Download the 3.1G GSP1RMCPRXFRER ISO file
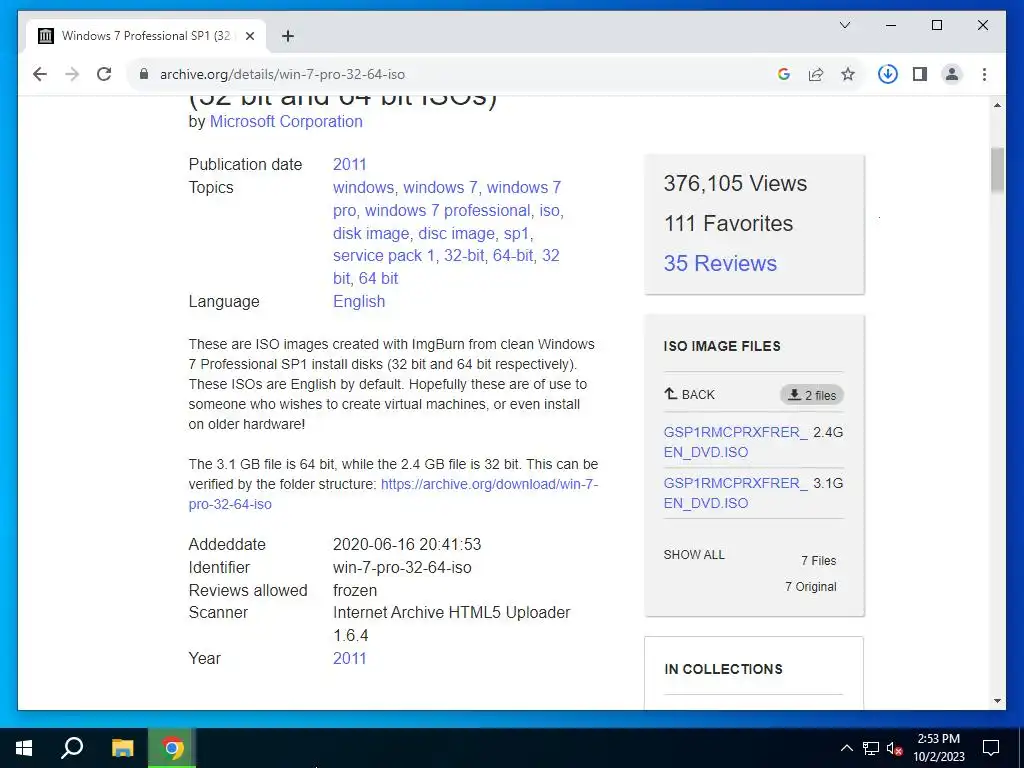 point(735,493)
